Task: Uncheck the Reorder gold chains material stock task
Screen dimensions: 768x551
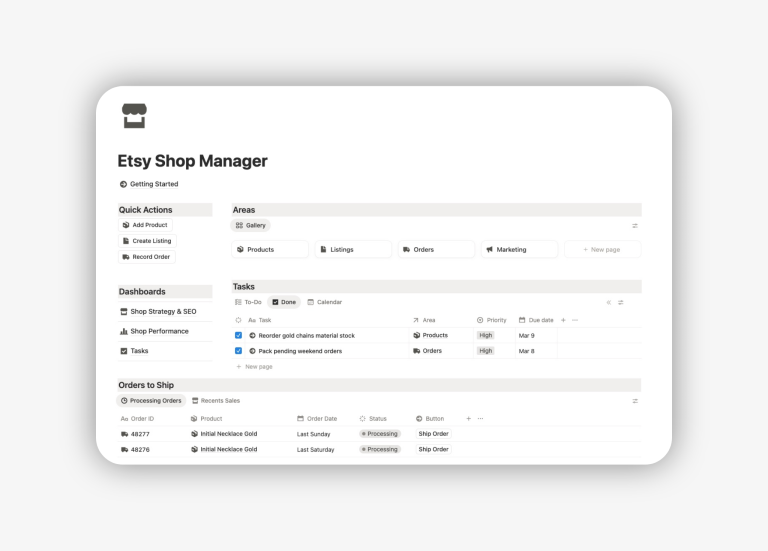Action: (239, 335)
